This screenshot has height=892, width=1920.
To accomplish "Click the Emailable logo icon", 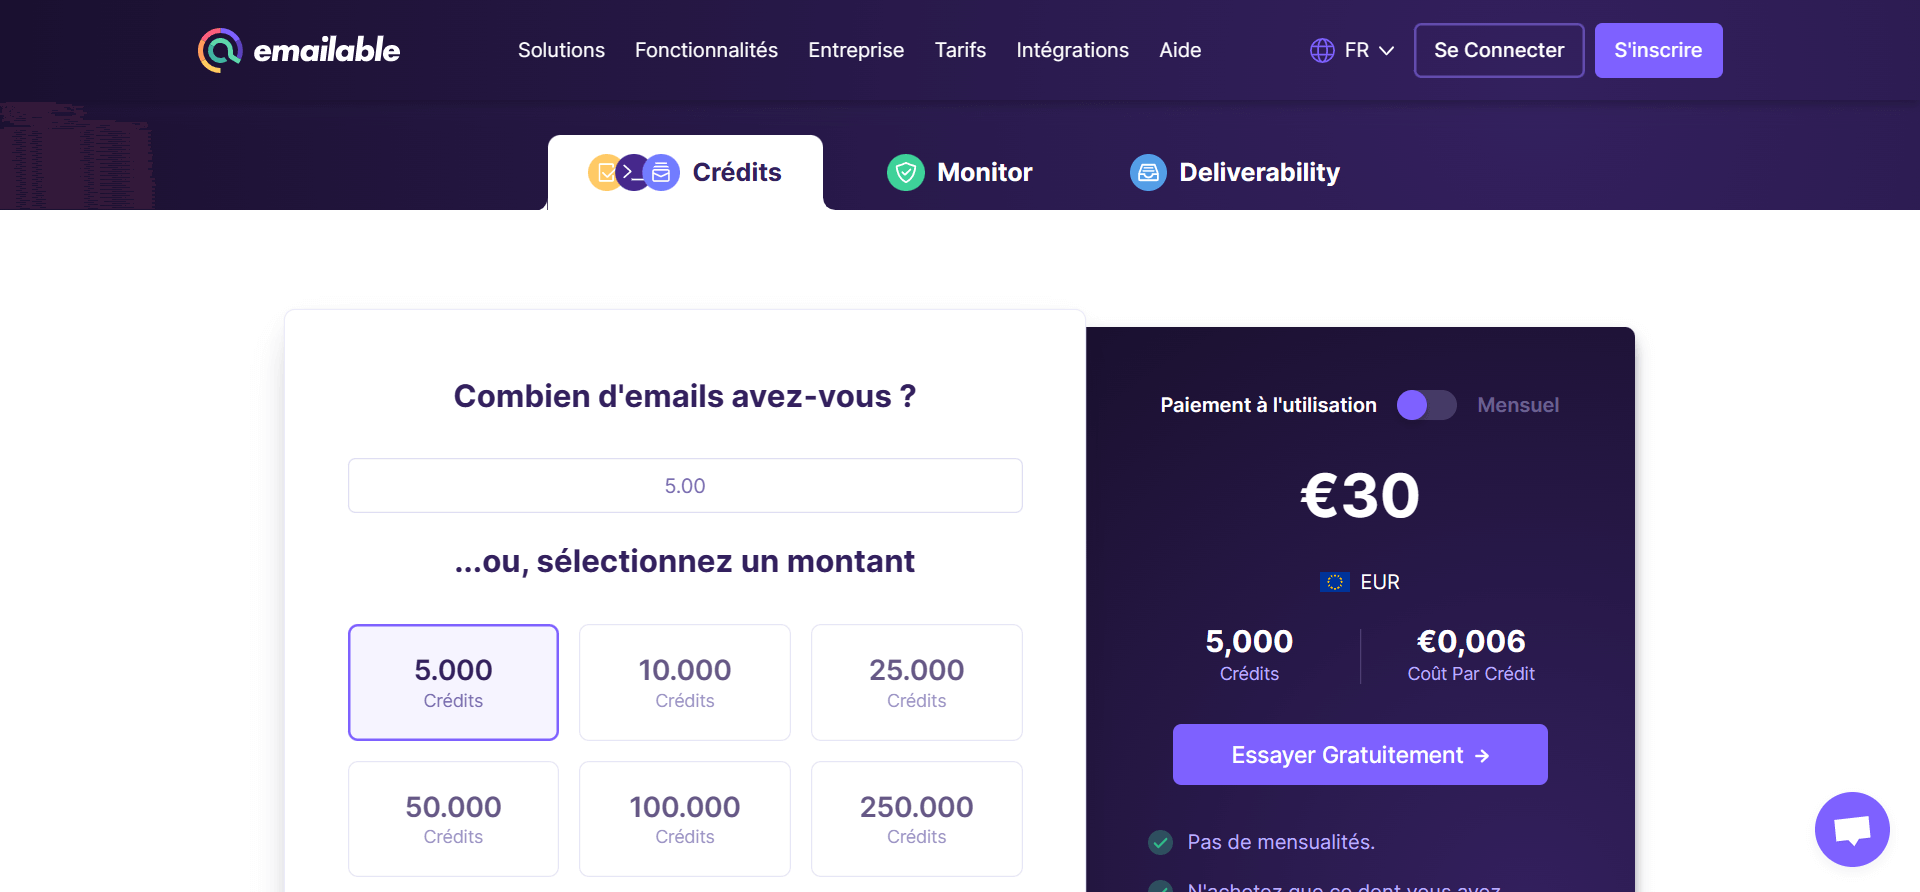I will tap(220, 50).
